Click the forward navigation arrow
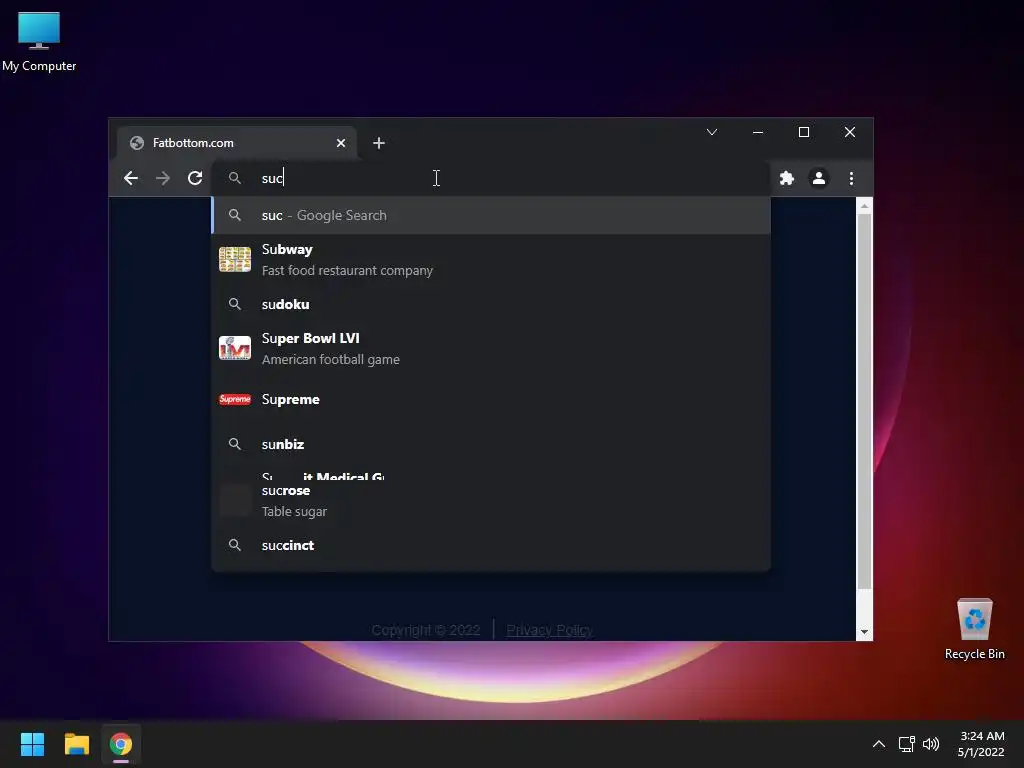Image resolution: width=1024 pixels, height=768 pixels. click(163, 178)
